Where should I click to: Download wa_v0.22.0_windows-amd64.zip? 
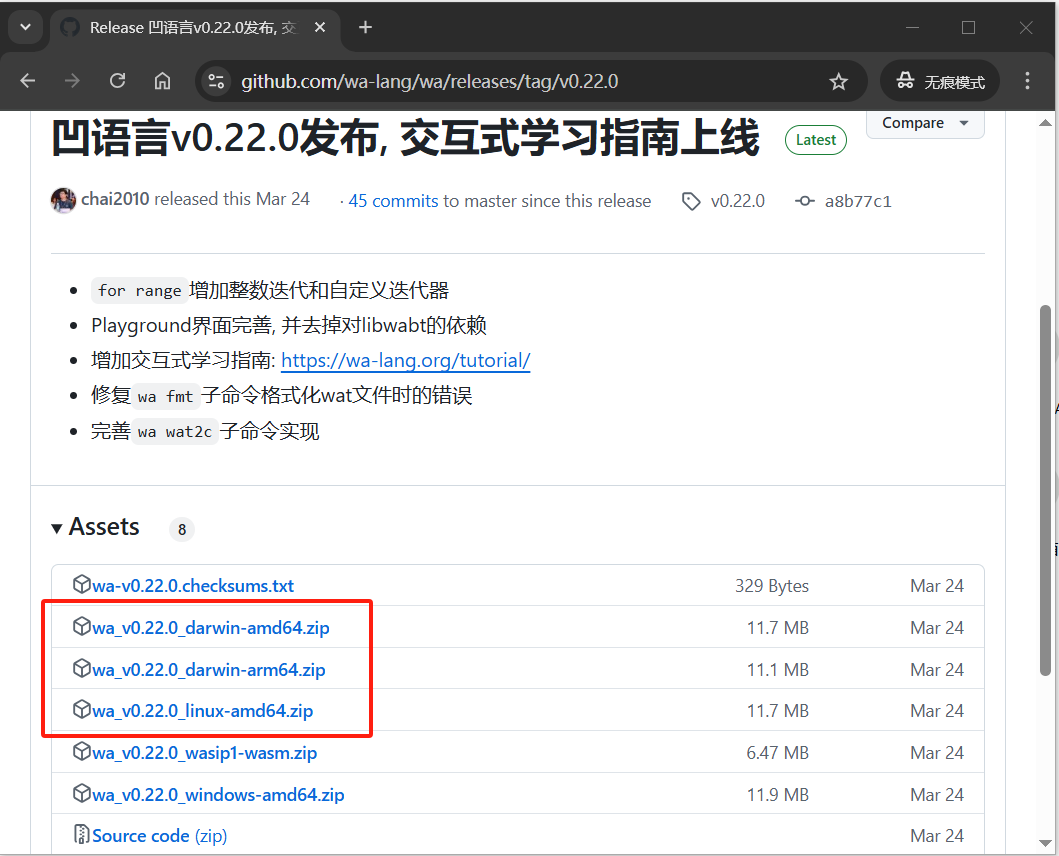pyautogui.click(x=218, y=795)
